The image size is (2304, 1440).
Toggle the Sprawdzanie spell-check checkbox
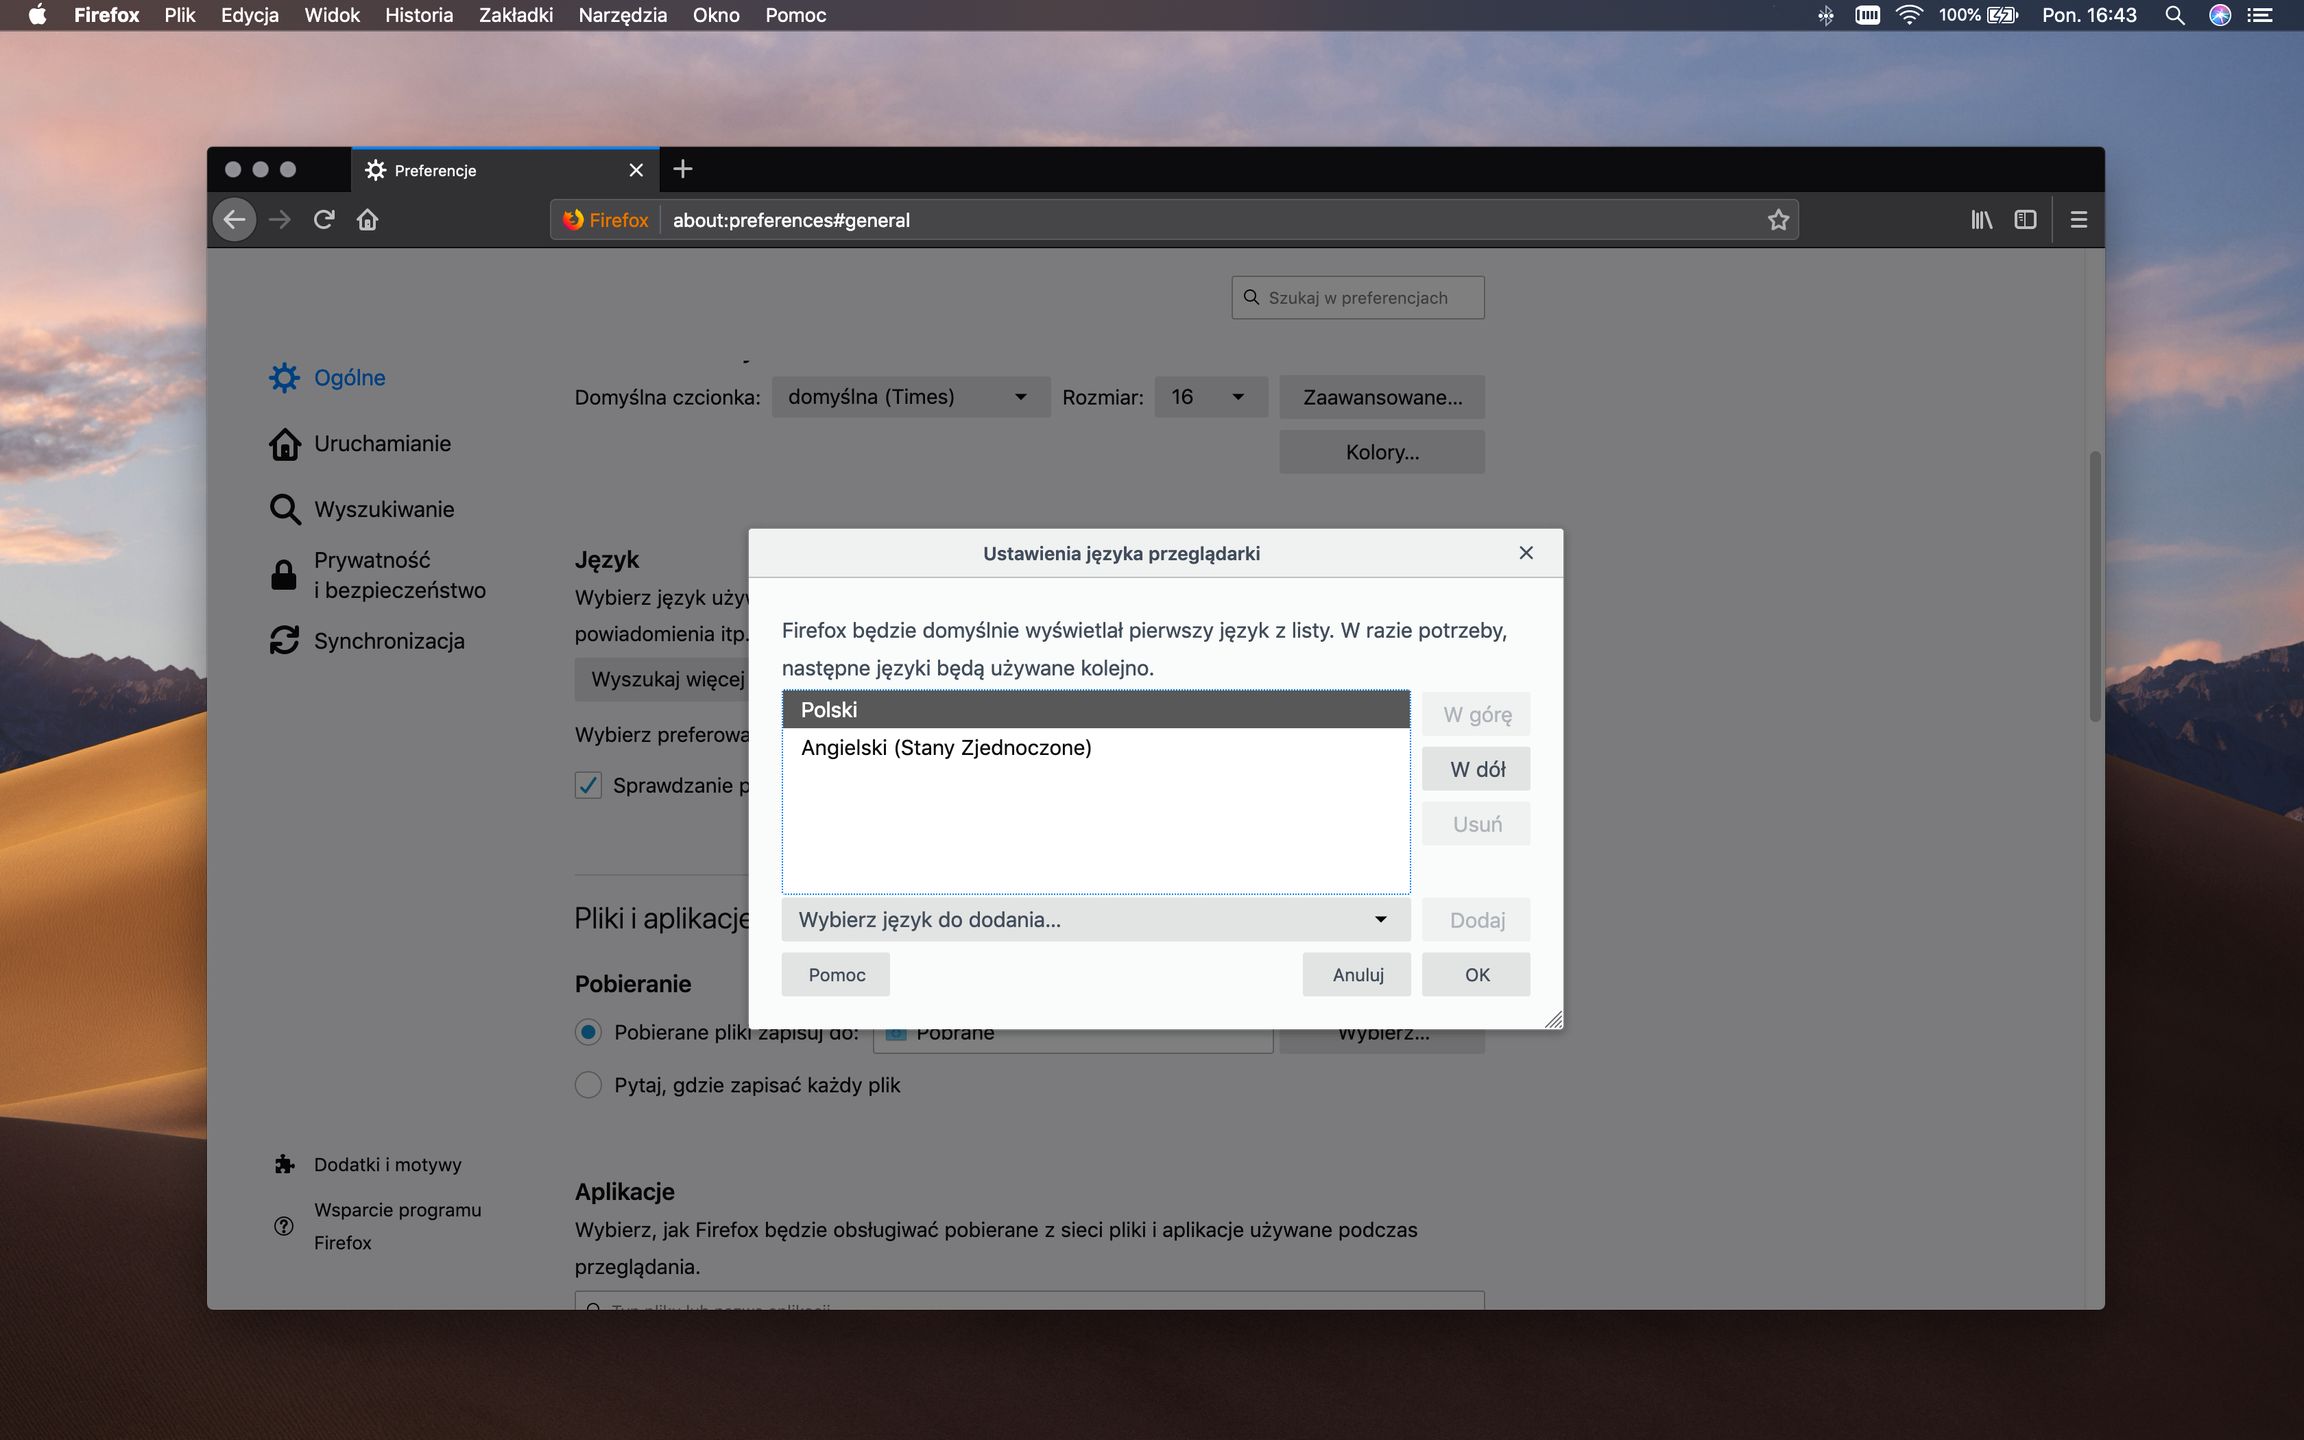pyautogui.click(x=588, y=786)
